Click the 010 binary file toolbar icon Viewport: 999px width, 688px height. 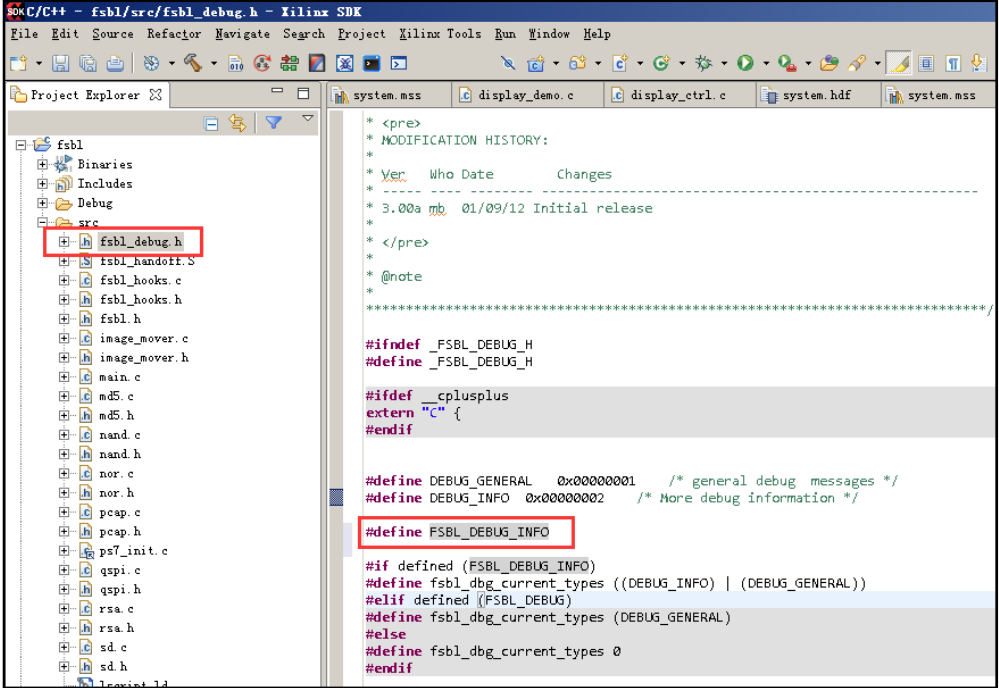tap(236, 63)
